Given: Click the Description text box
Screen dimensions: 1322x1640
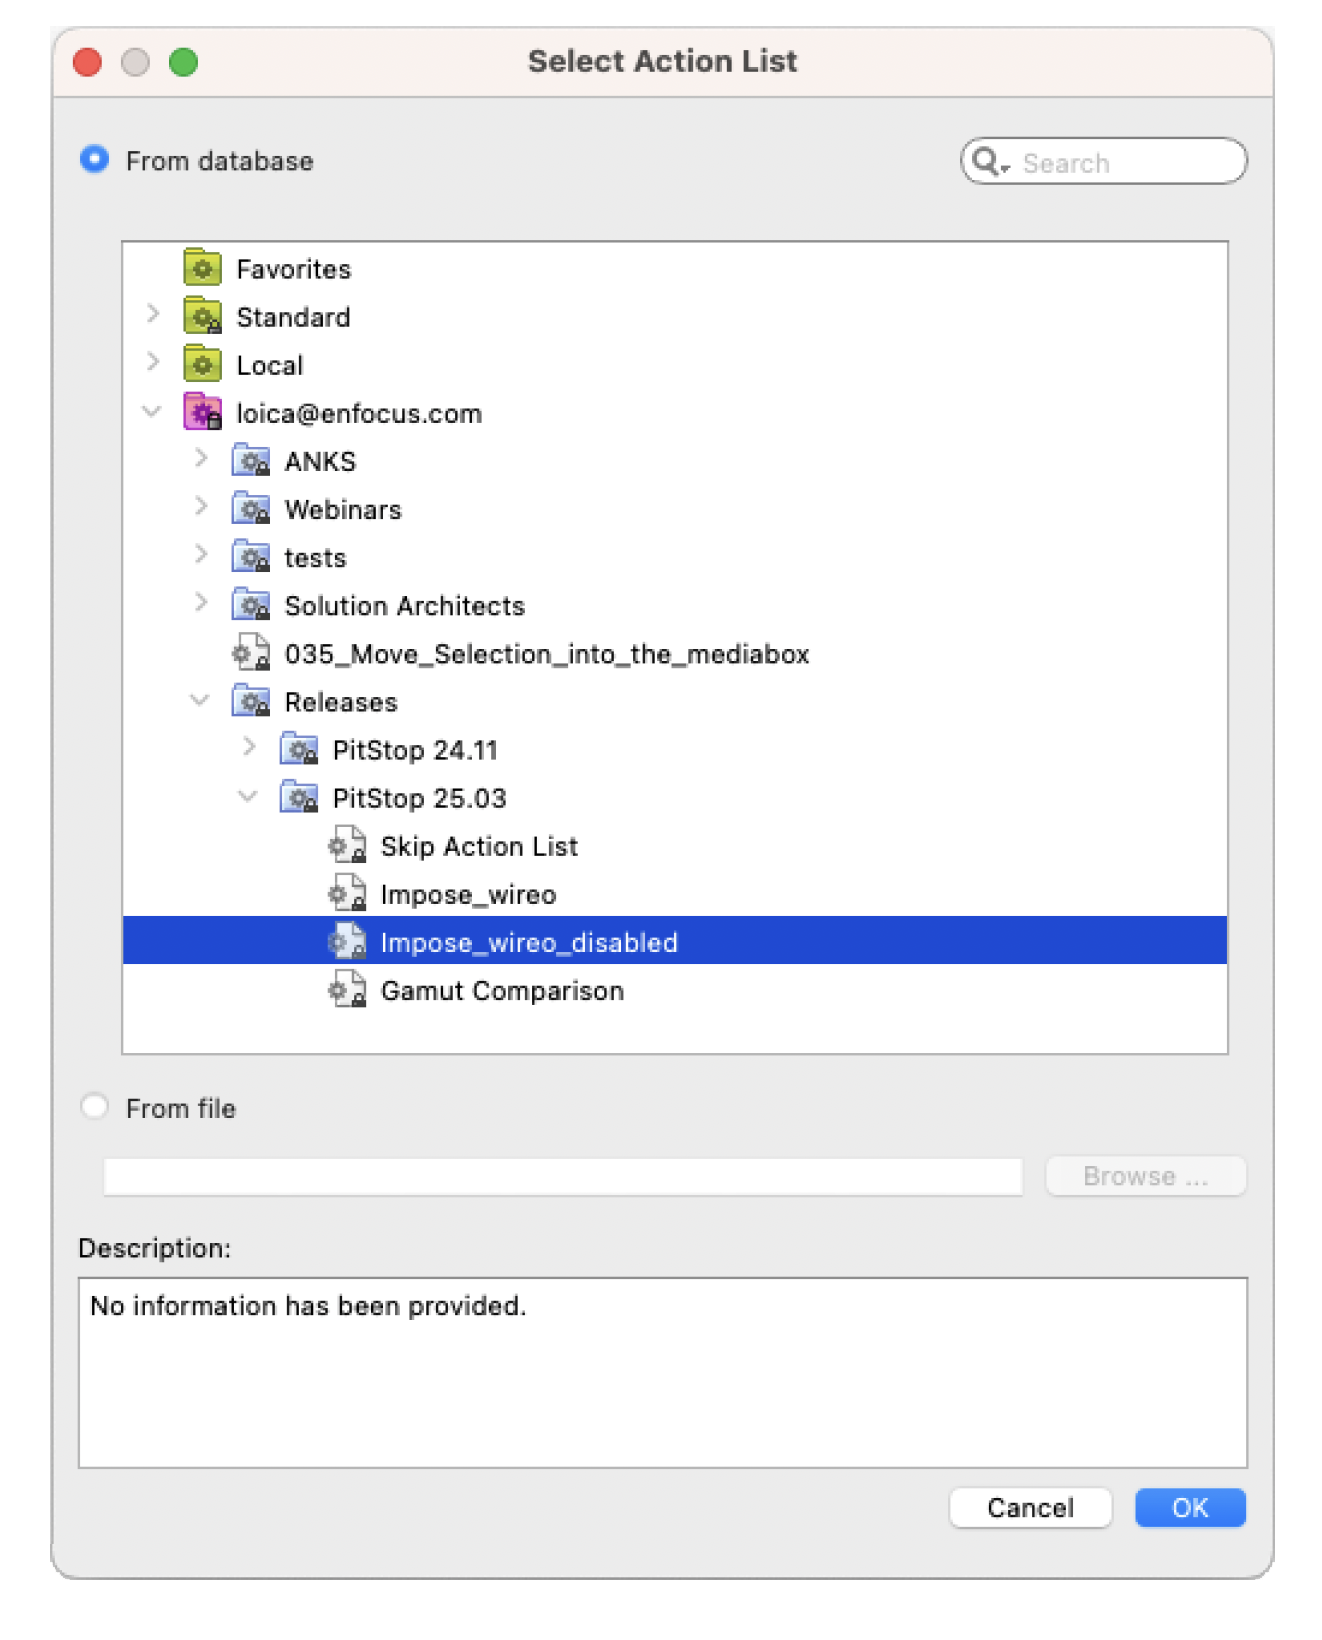Looking at the screenshot, I should pos(663,1372).
